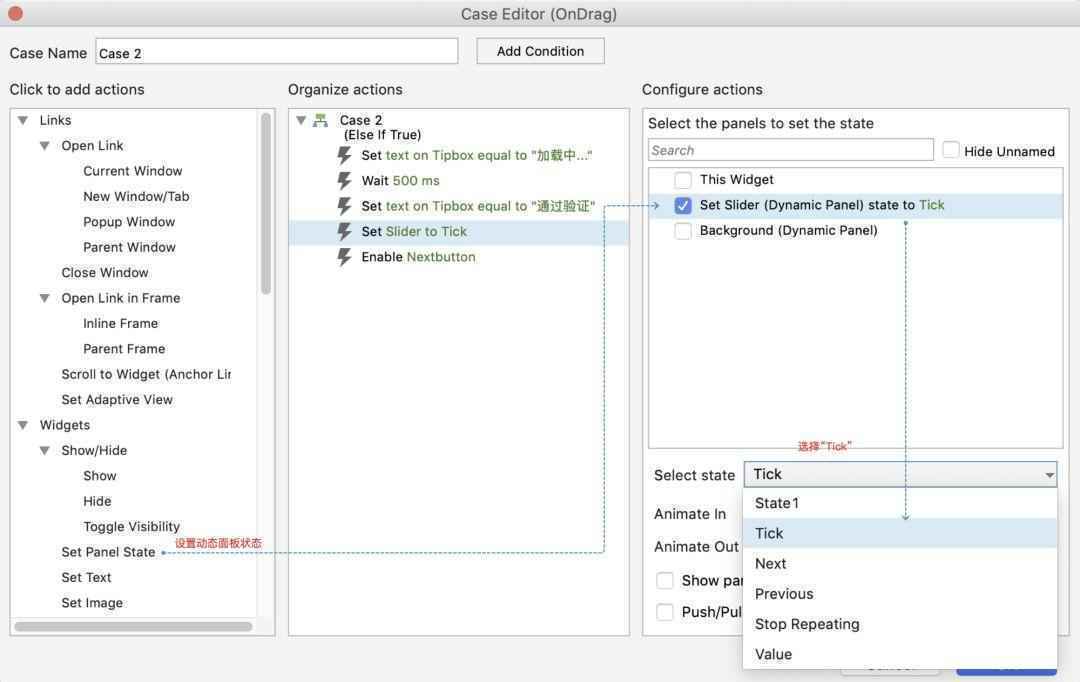This screenshot has width=1080, height=682.
Task: Check the Background (Dynamic Panel) checkbox
Action: click(683, 231)
